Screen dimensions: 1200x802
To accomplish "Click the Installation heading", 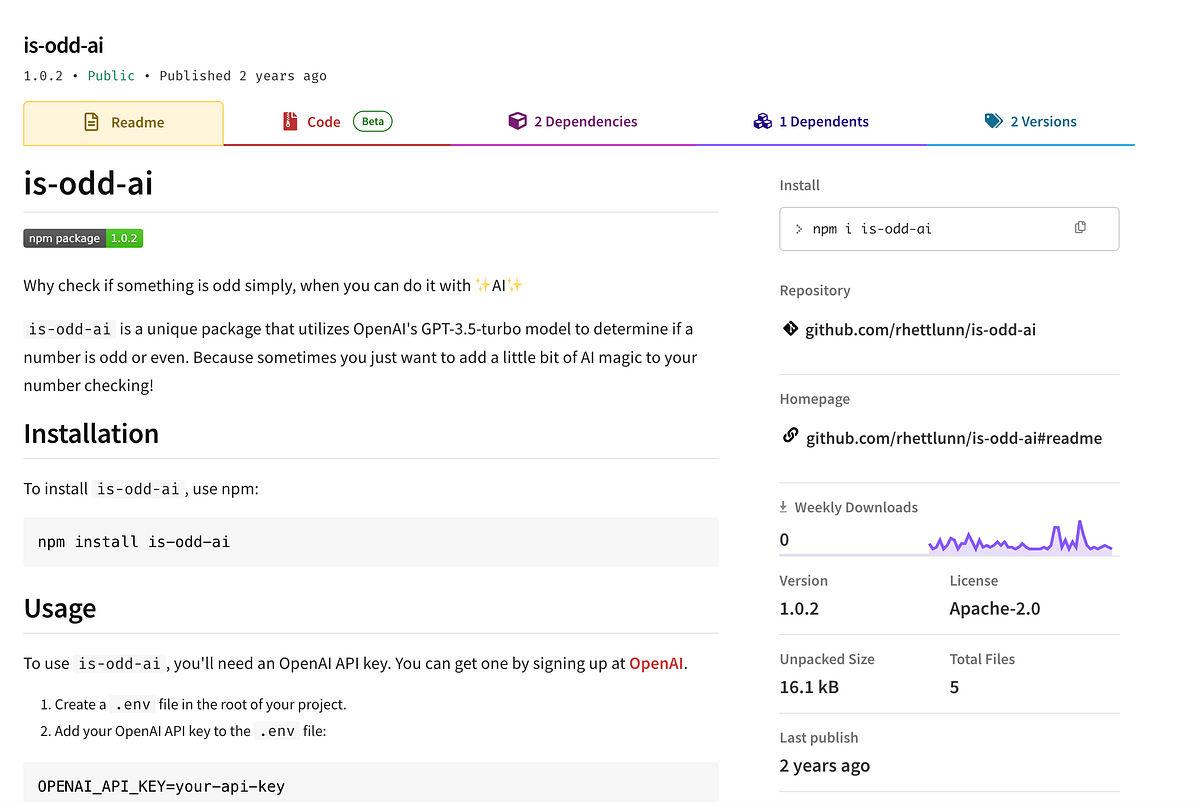I will coord(91,433).
